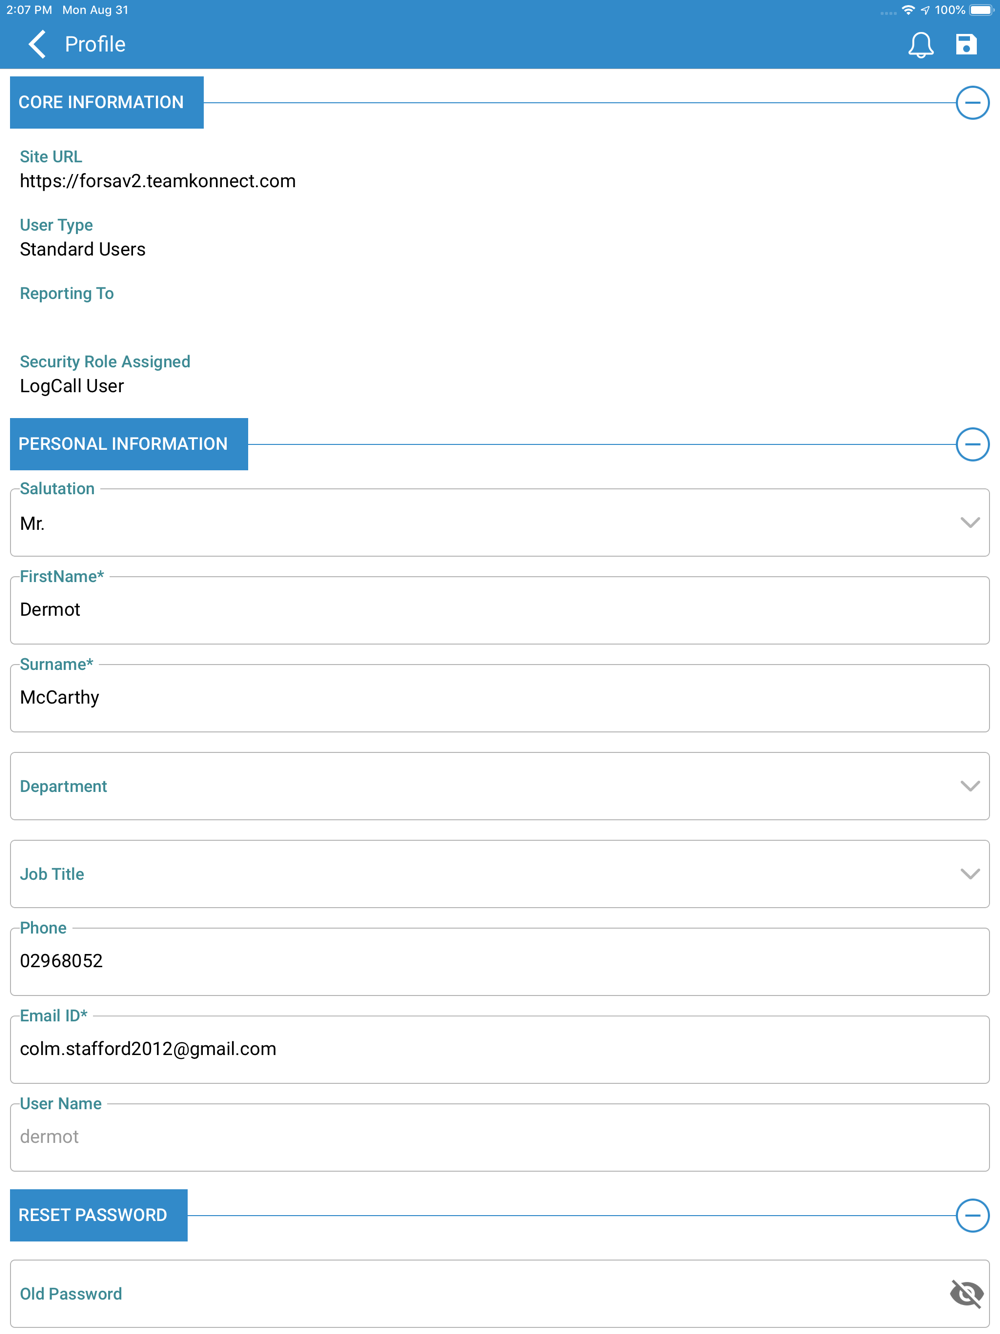
Task: Collapse the Core Information section
Action: pyautogui.click(x=972, y=103)
